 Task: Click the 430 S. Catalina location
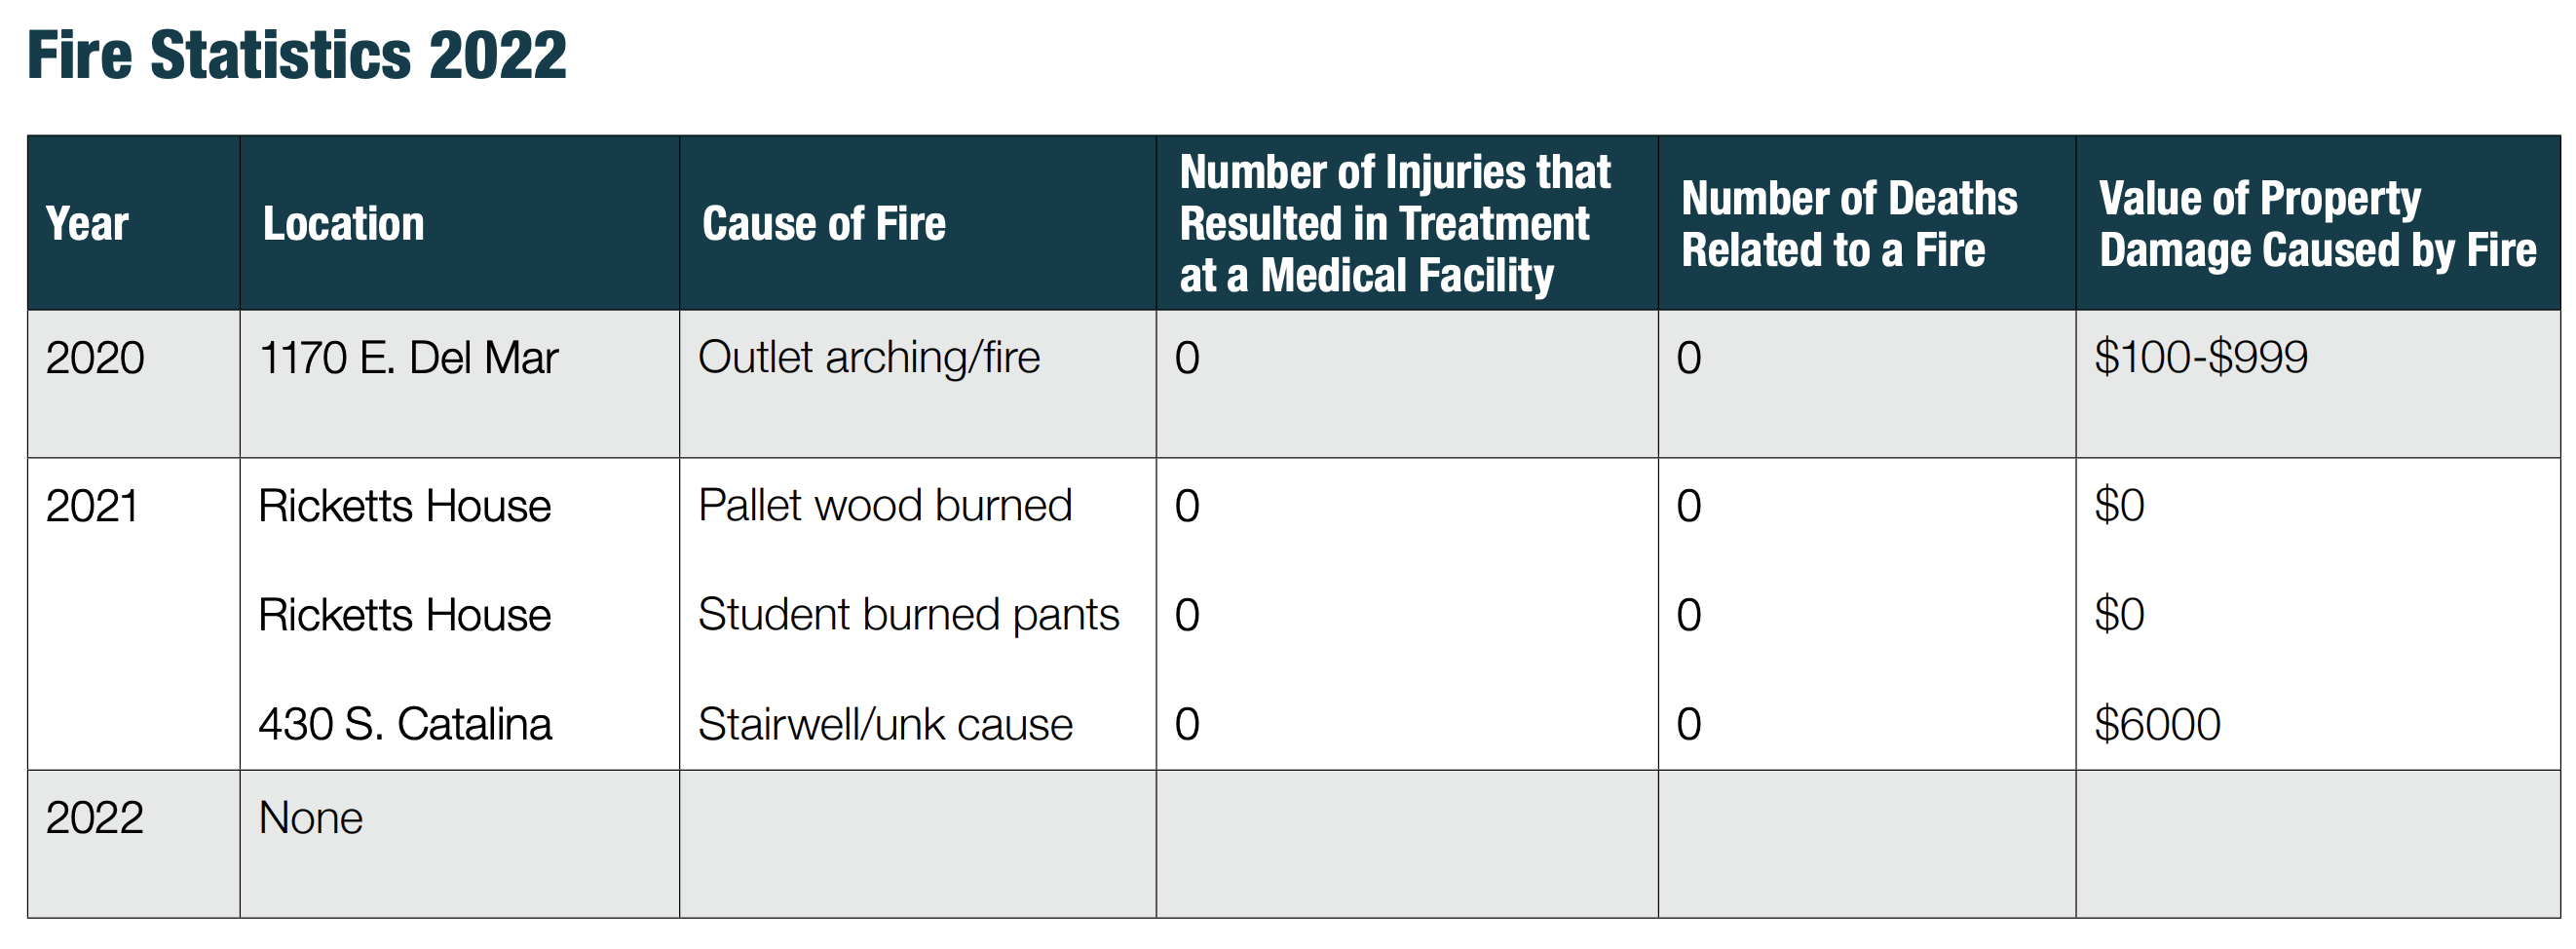click(405, 724)
